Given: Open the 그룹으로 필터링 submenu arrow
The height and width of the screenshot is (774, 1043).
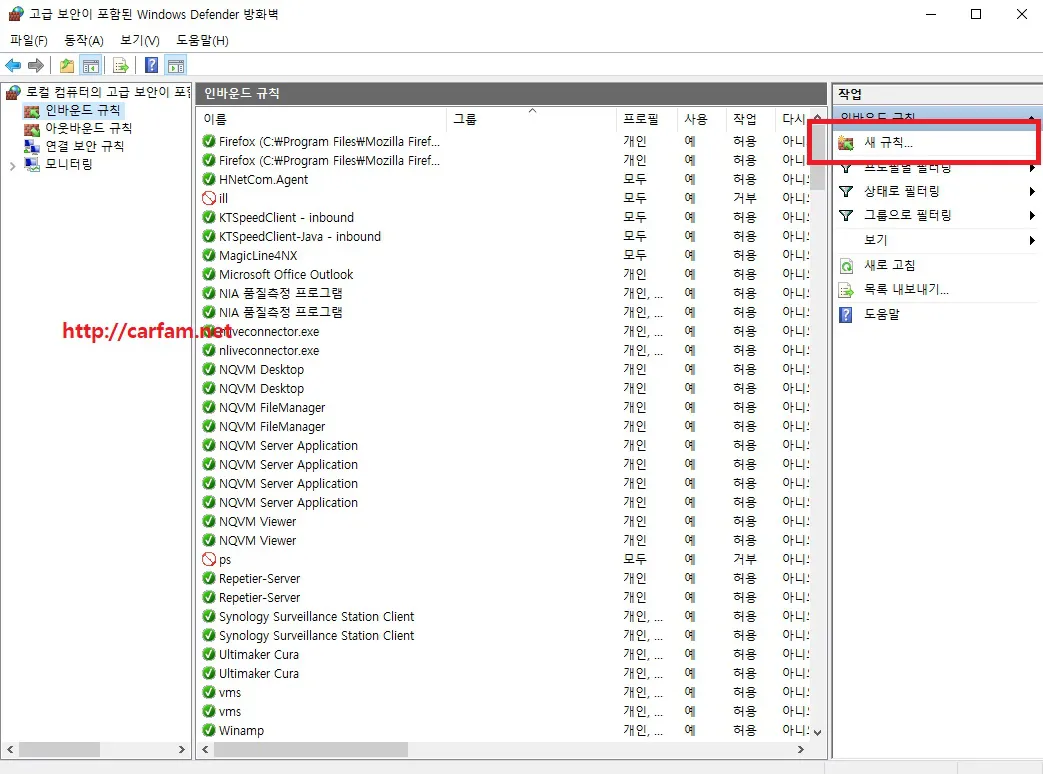Looking at the screenshot, I should pos(1032,215).
